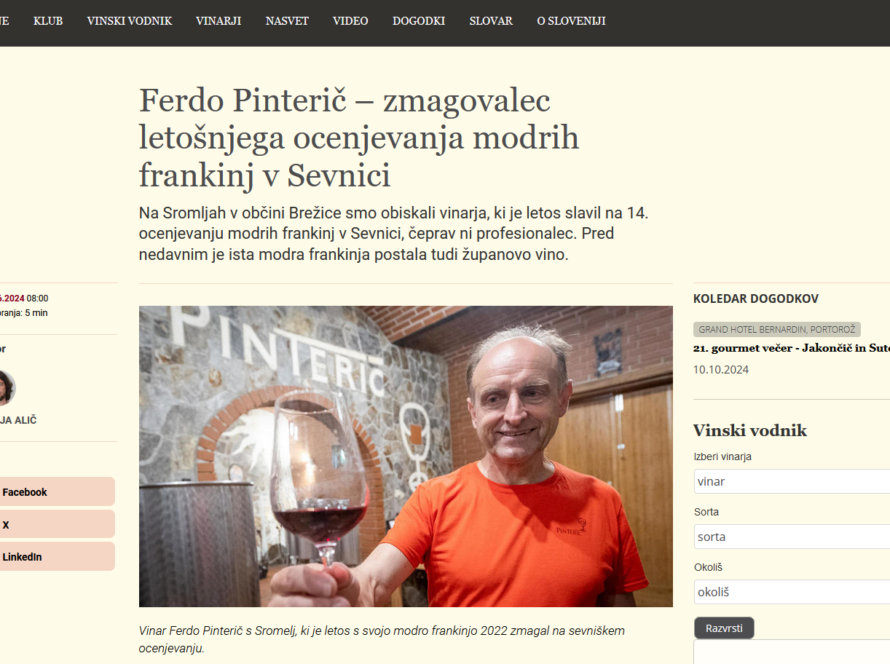Open DOGODKI in the top navigation
The image size is (890, 664).
419,21
